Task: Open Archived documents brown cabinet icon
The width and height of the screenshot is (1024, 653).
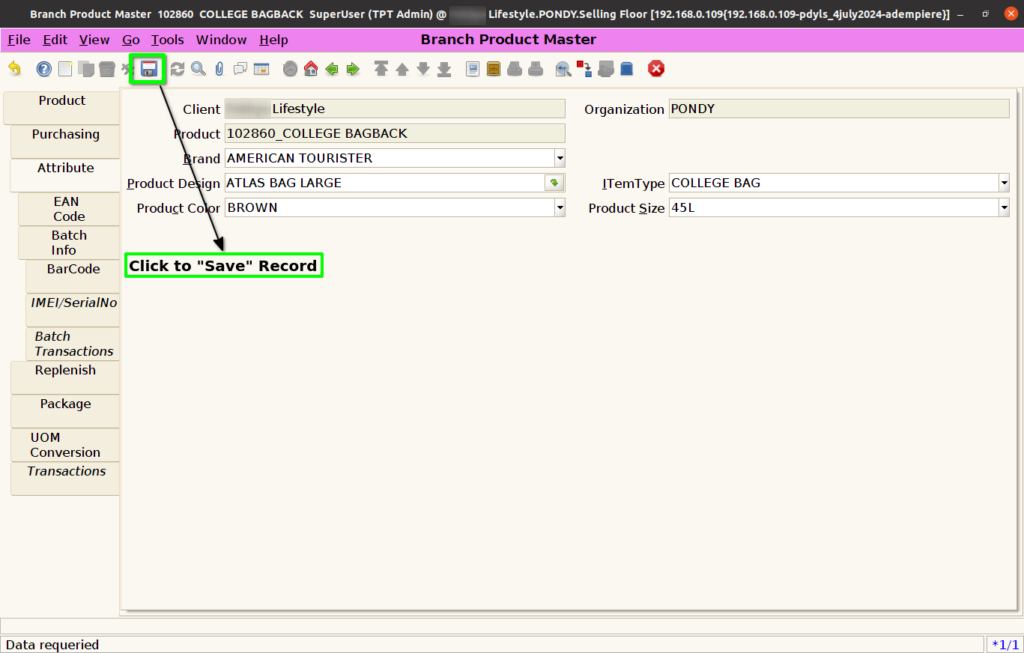Action: [x=494, y=69]
